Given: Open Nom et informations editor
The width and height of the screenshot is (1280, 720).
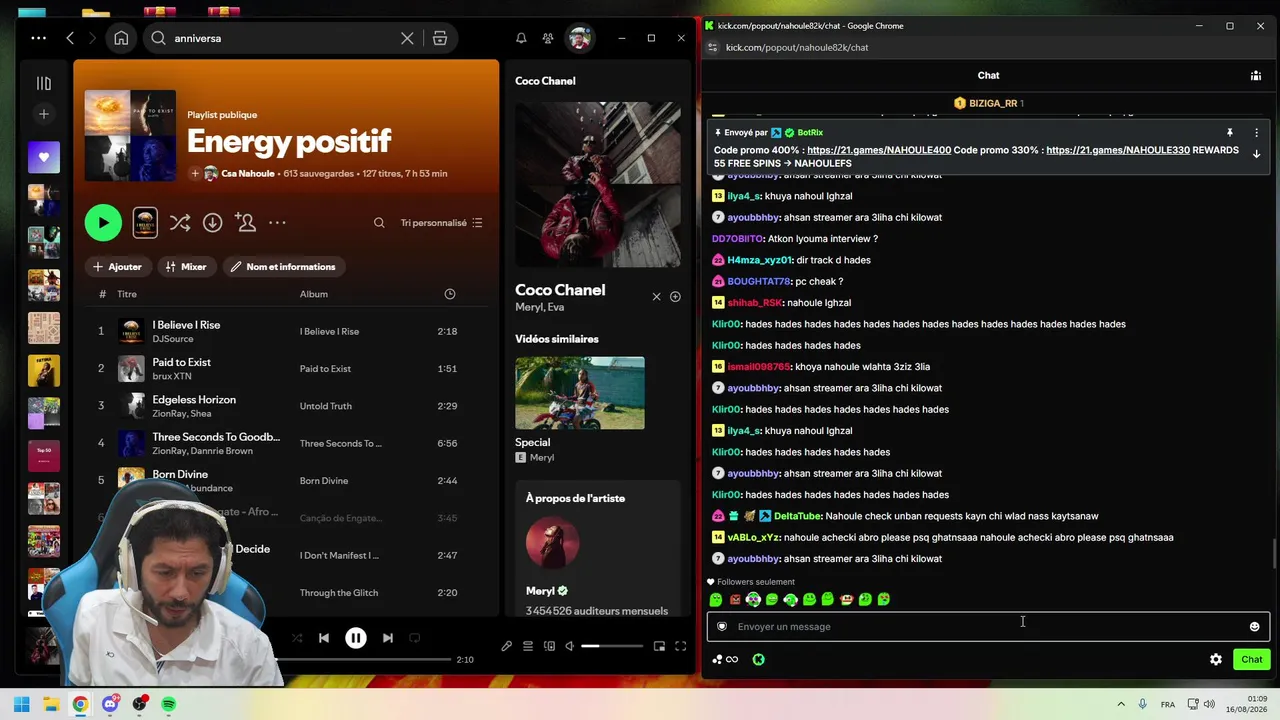Looking at the screenshot, I should pyautogui.click(x=284, y=267).
